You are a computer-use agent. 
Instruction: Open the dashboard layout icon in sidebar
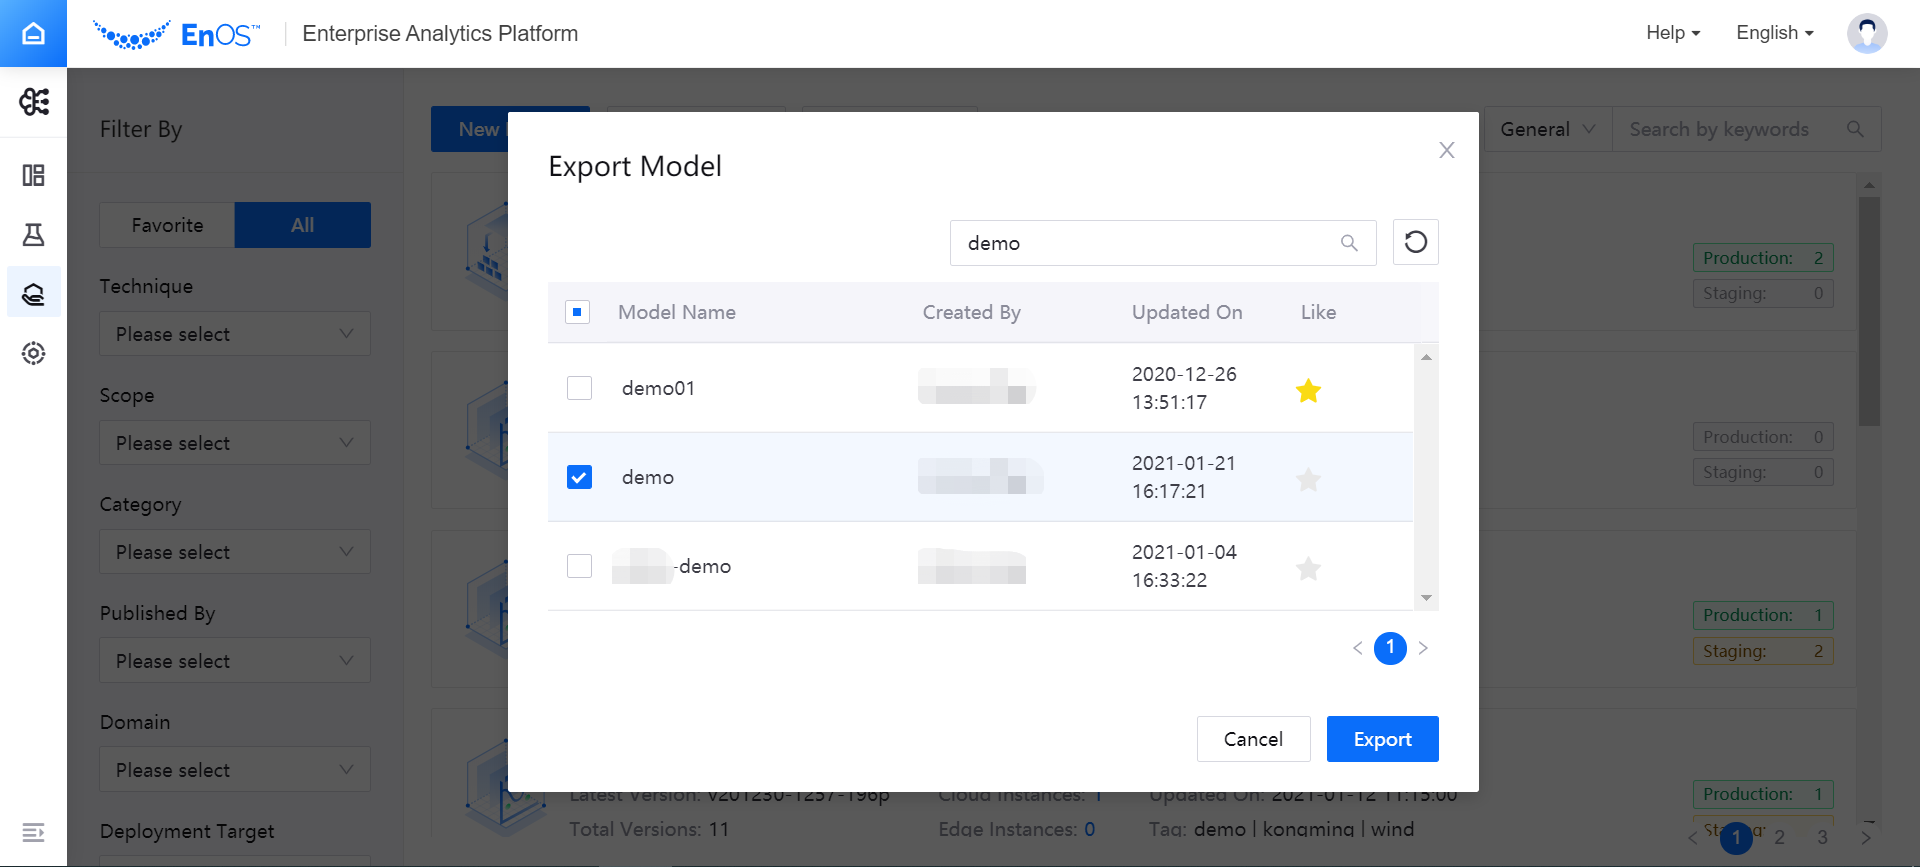click(33, 176)
